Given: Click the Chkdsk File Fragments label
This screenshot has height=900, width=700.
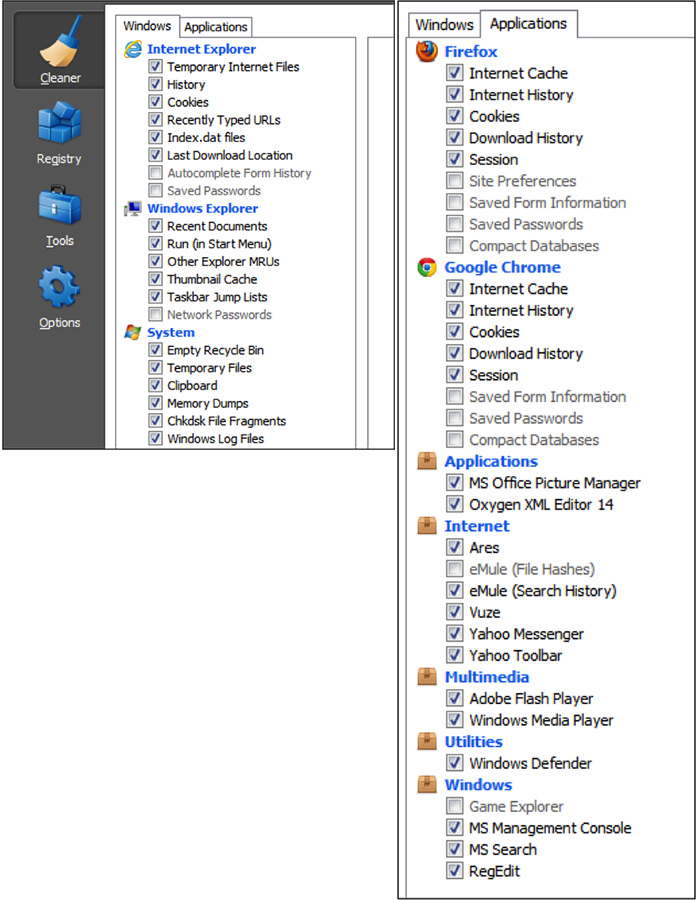Looking at the screenshot, I should [x=227, y=421].
